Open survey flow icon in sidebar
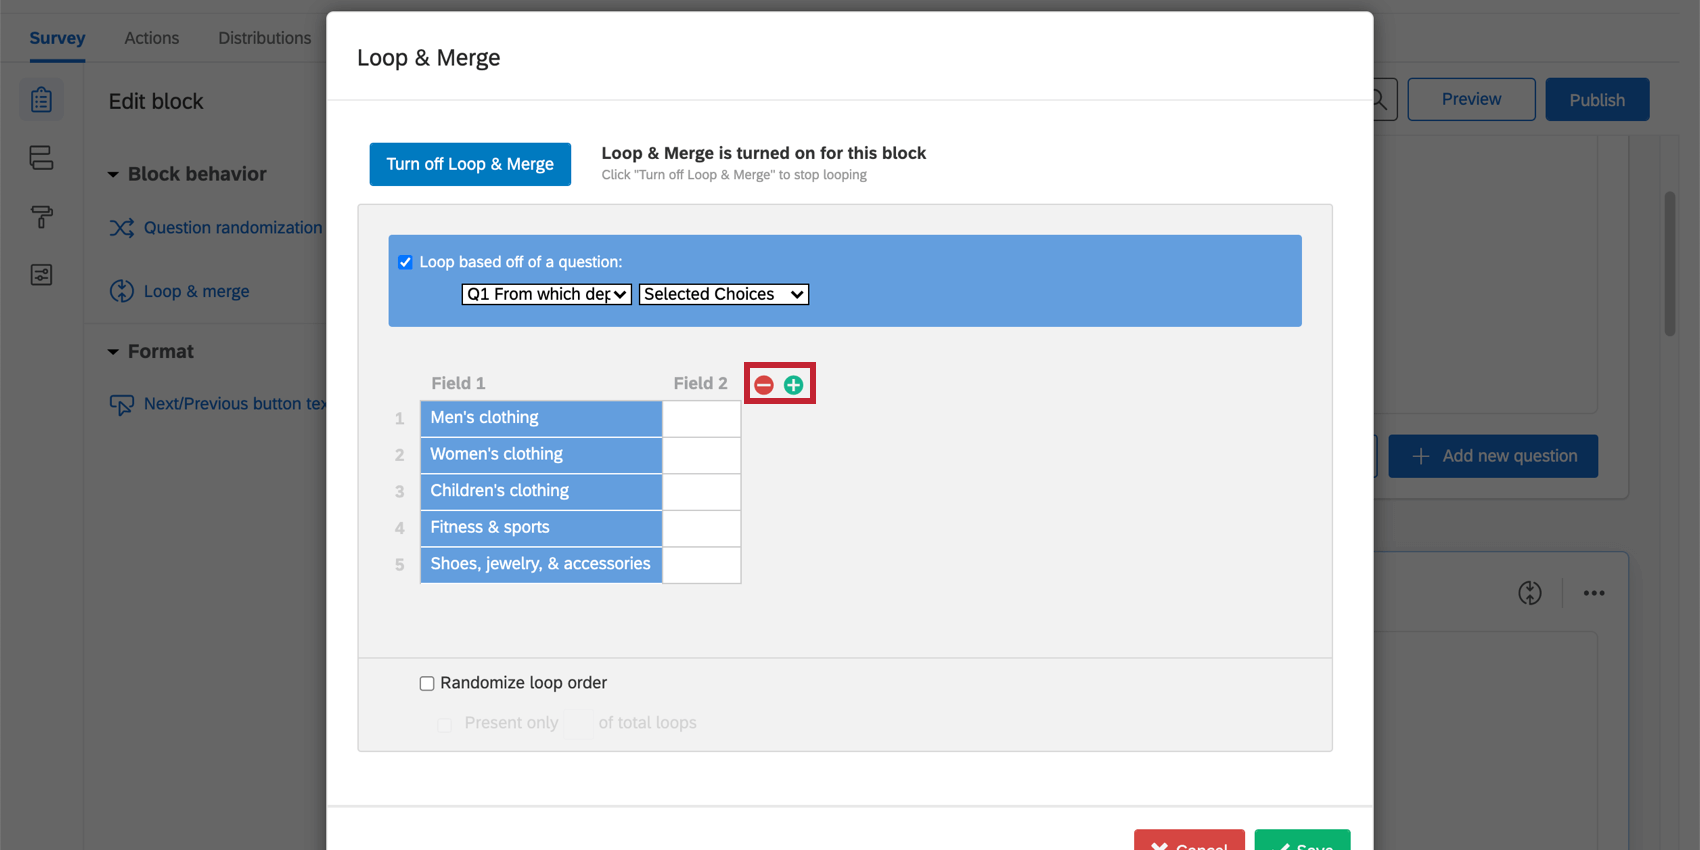Image resolution: width=1700 pixels, height=850 pixels. 41,158
